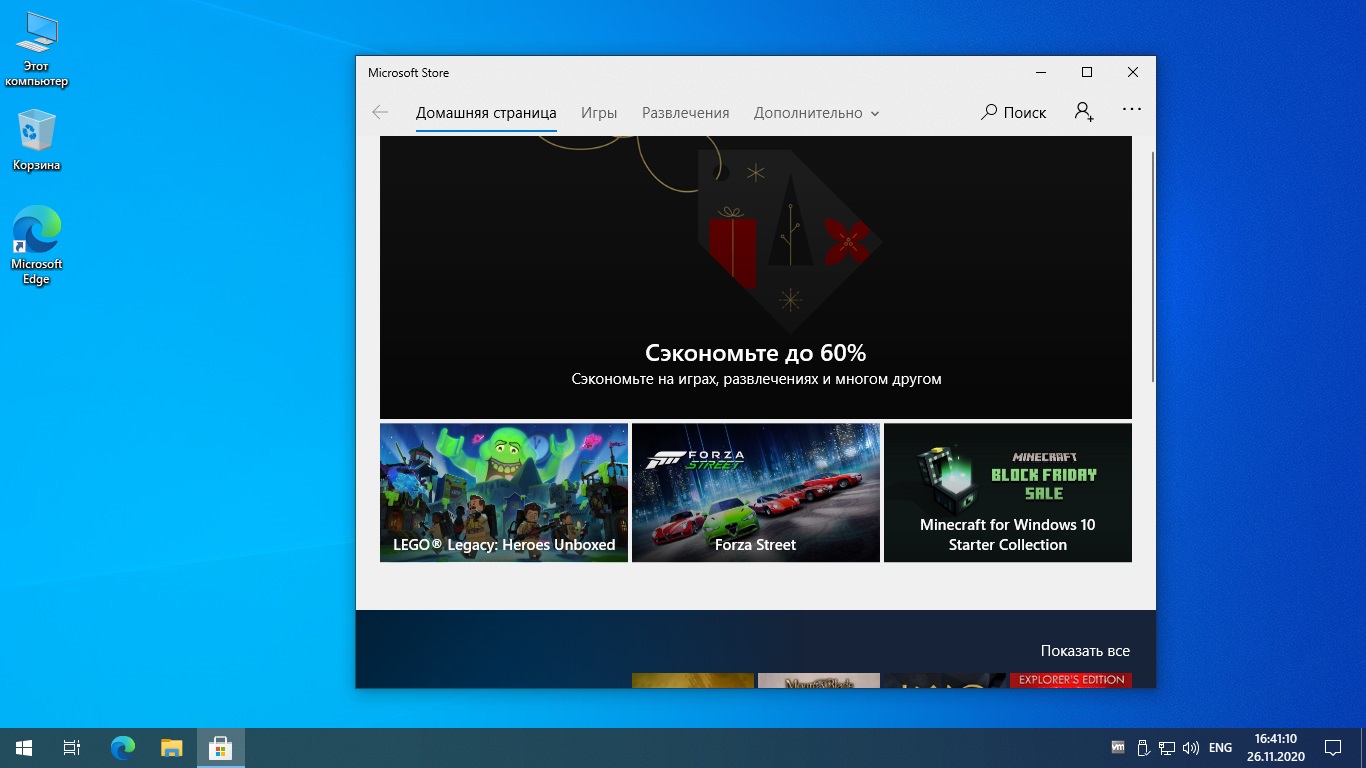Click the VMware tools tray icon

[x=1118, y=747]
